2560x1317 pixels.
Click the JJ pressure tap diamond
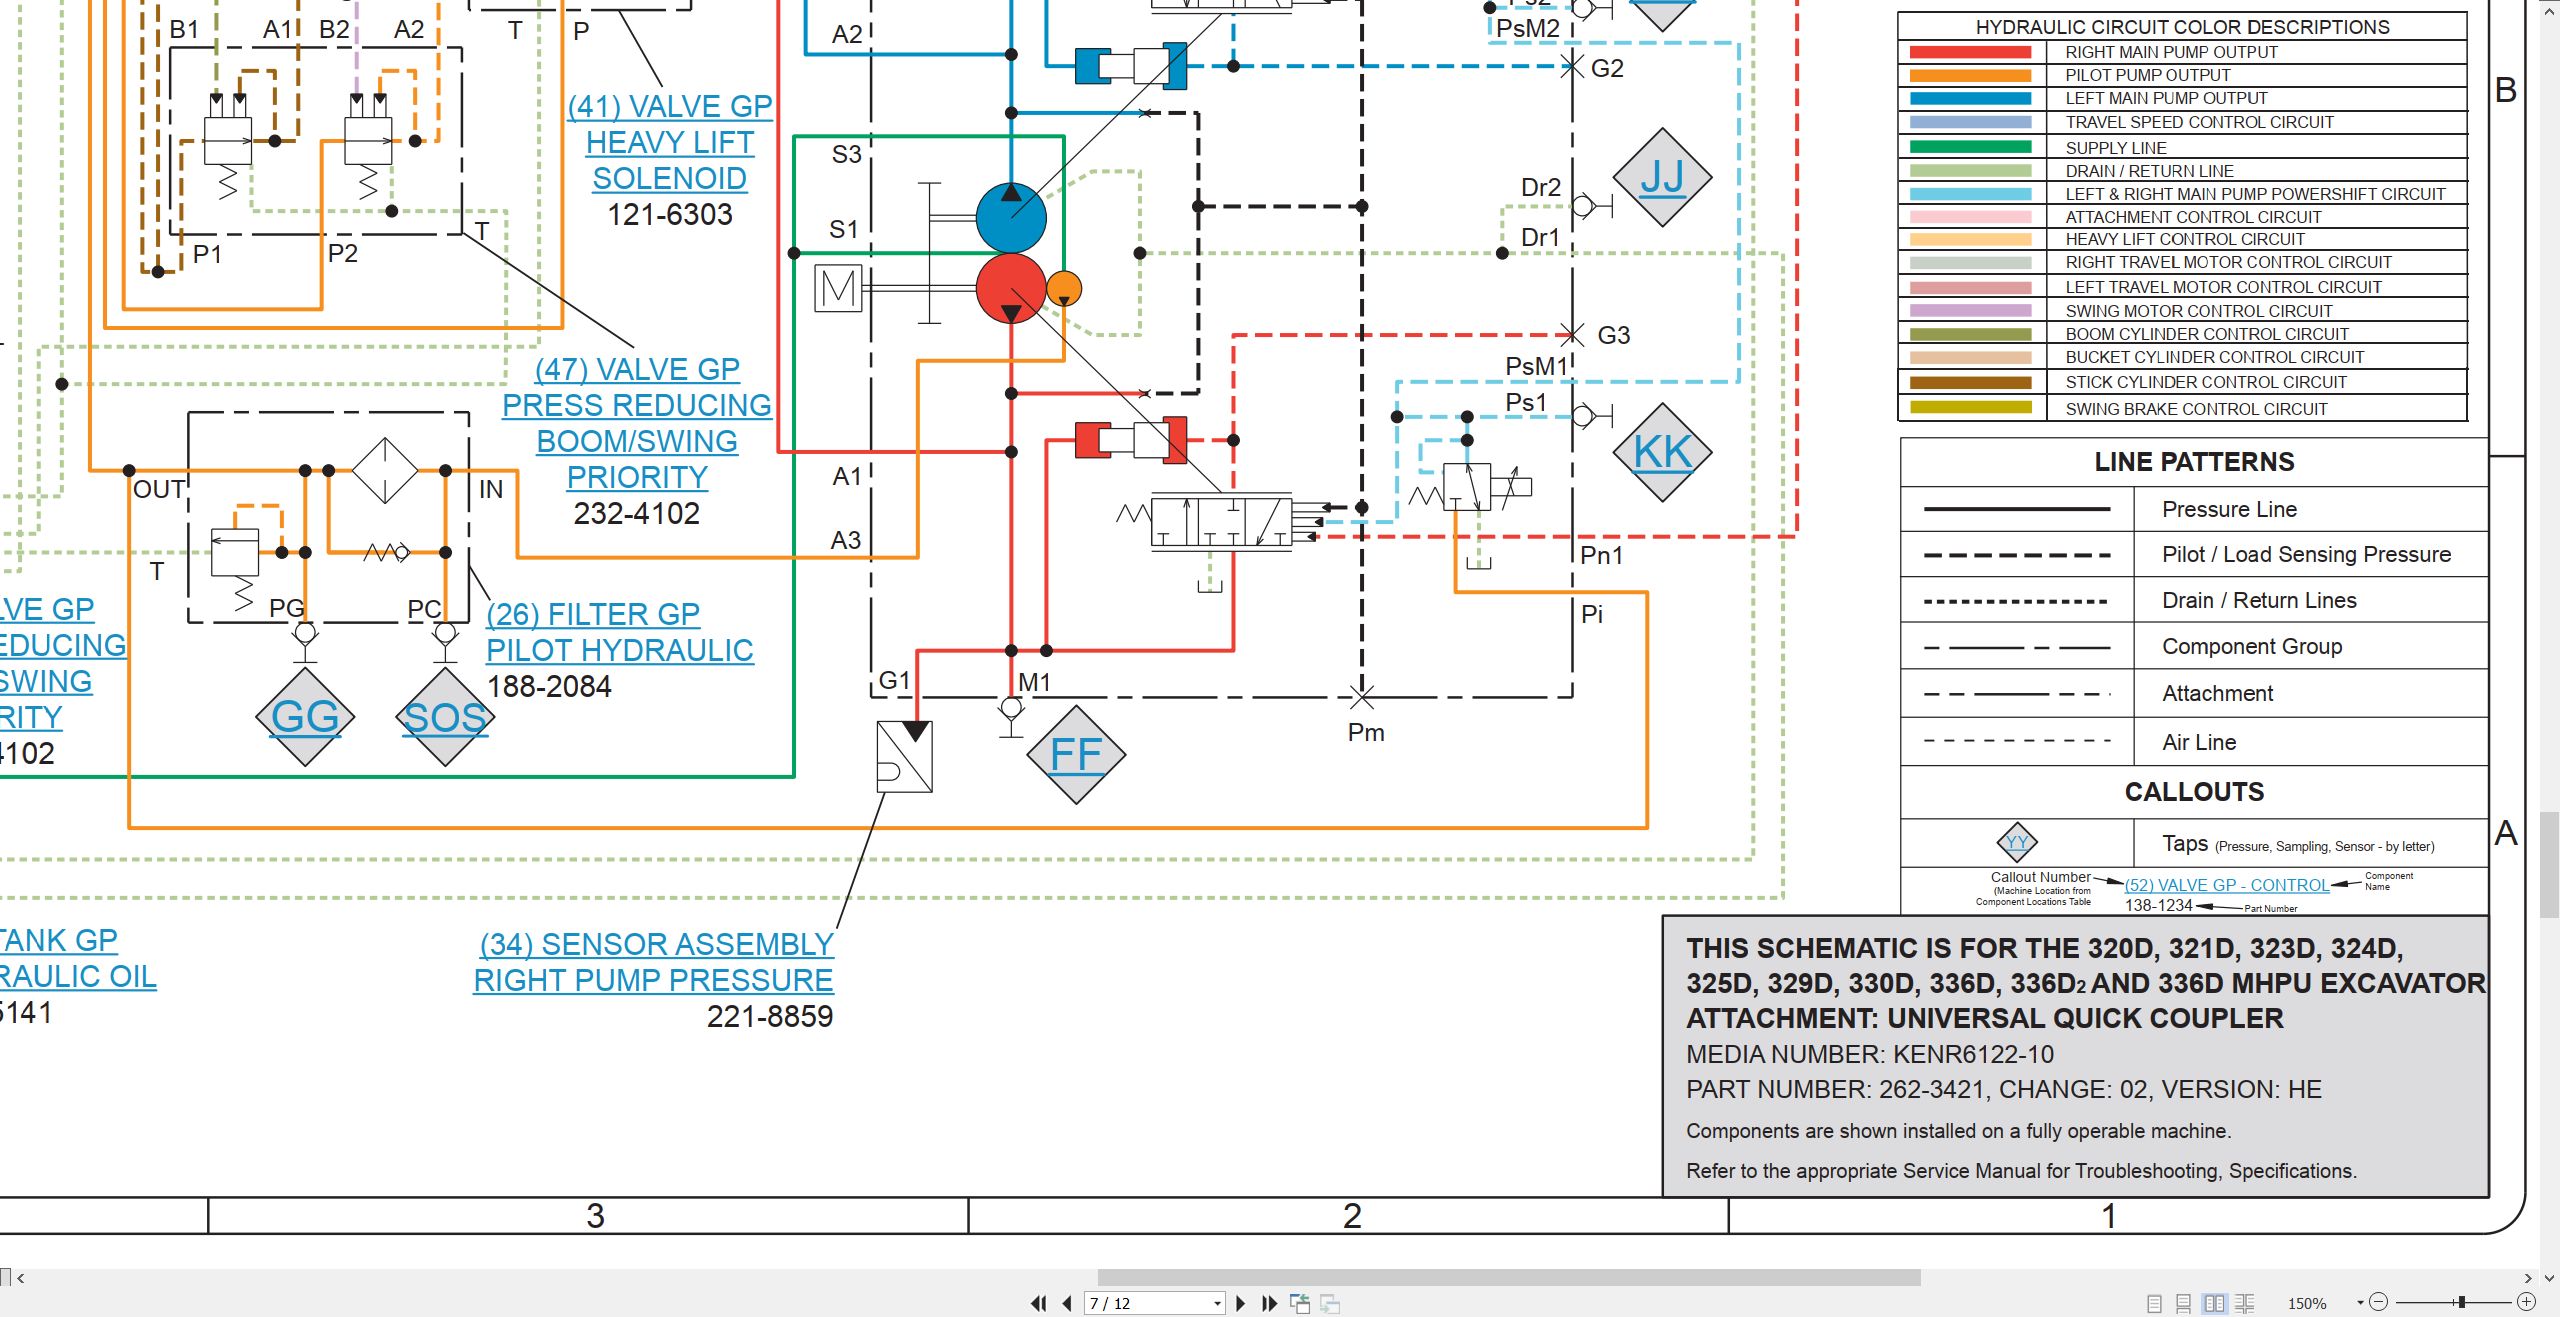click(1662, 177)
